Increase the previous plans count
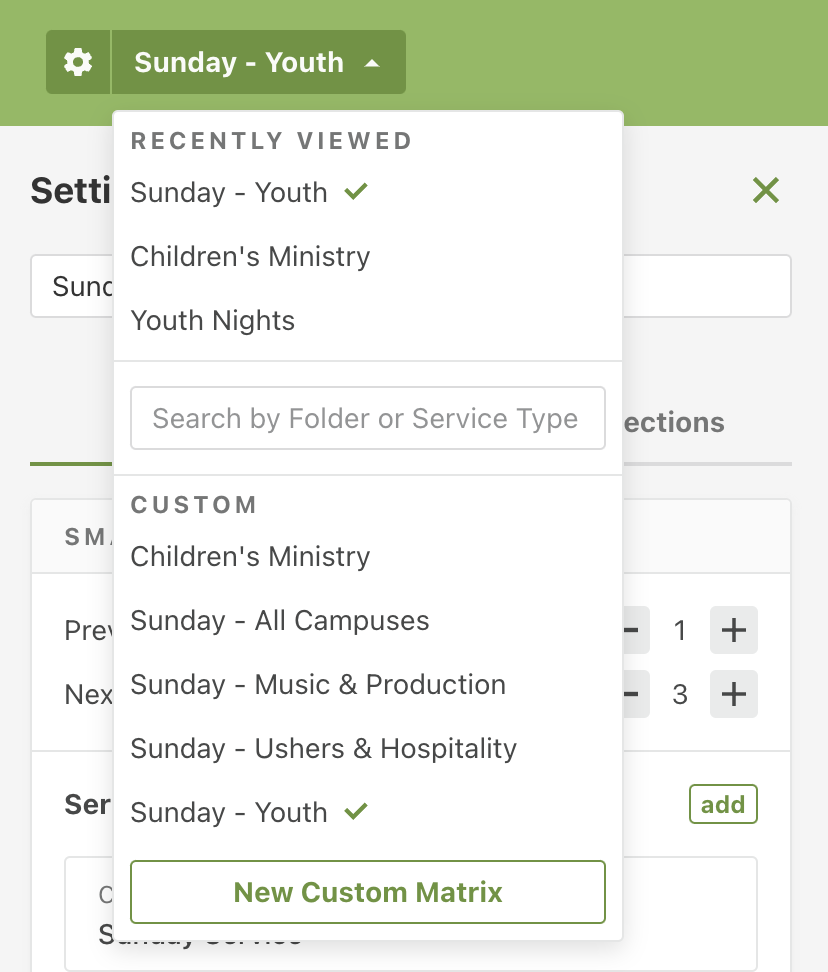The height and width of the screenshot is (972, 828). click(734, 630)
